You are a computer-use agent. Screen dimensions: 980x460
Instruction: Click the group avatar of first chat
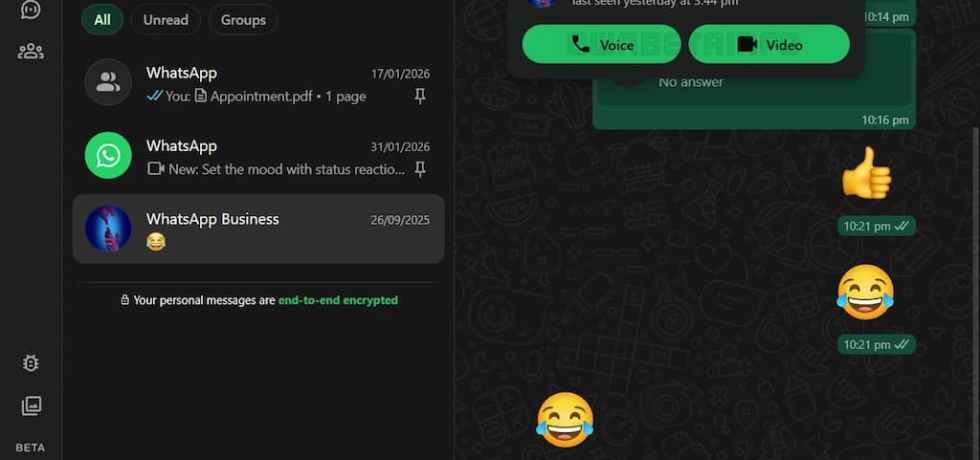point(108,82)
